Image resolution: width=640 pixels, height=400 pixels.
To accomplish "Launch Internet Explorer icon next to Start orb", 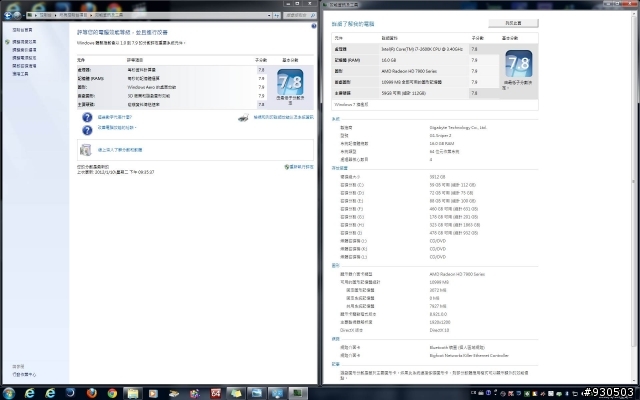I will pyautogui.click(x=29, y=393).
